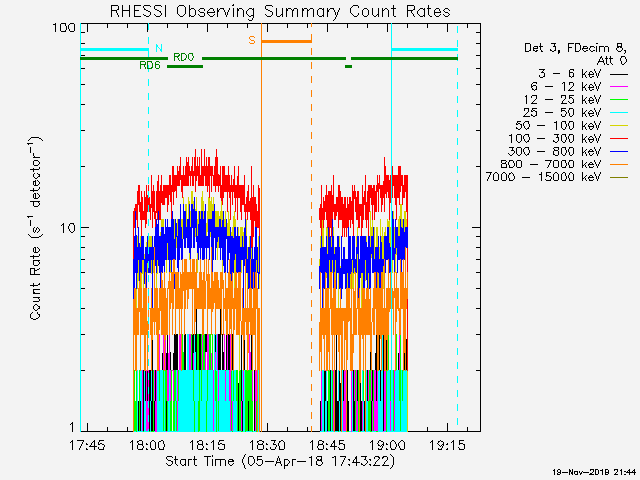Click the orange horizontal SAA interval bar
The width and height of the screenshot is (640, 480).
point(287,41)
